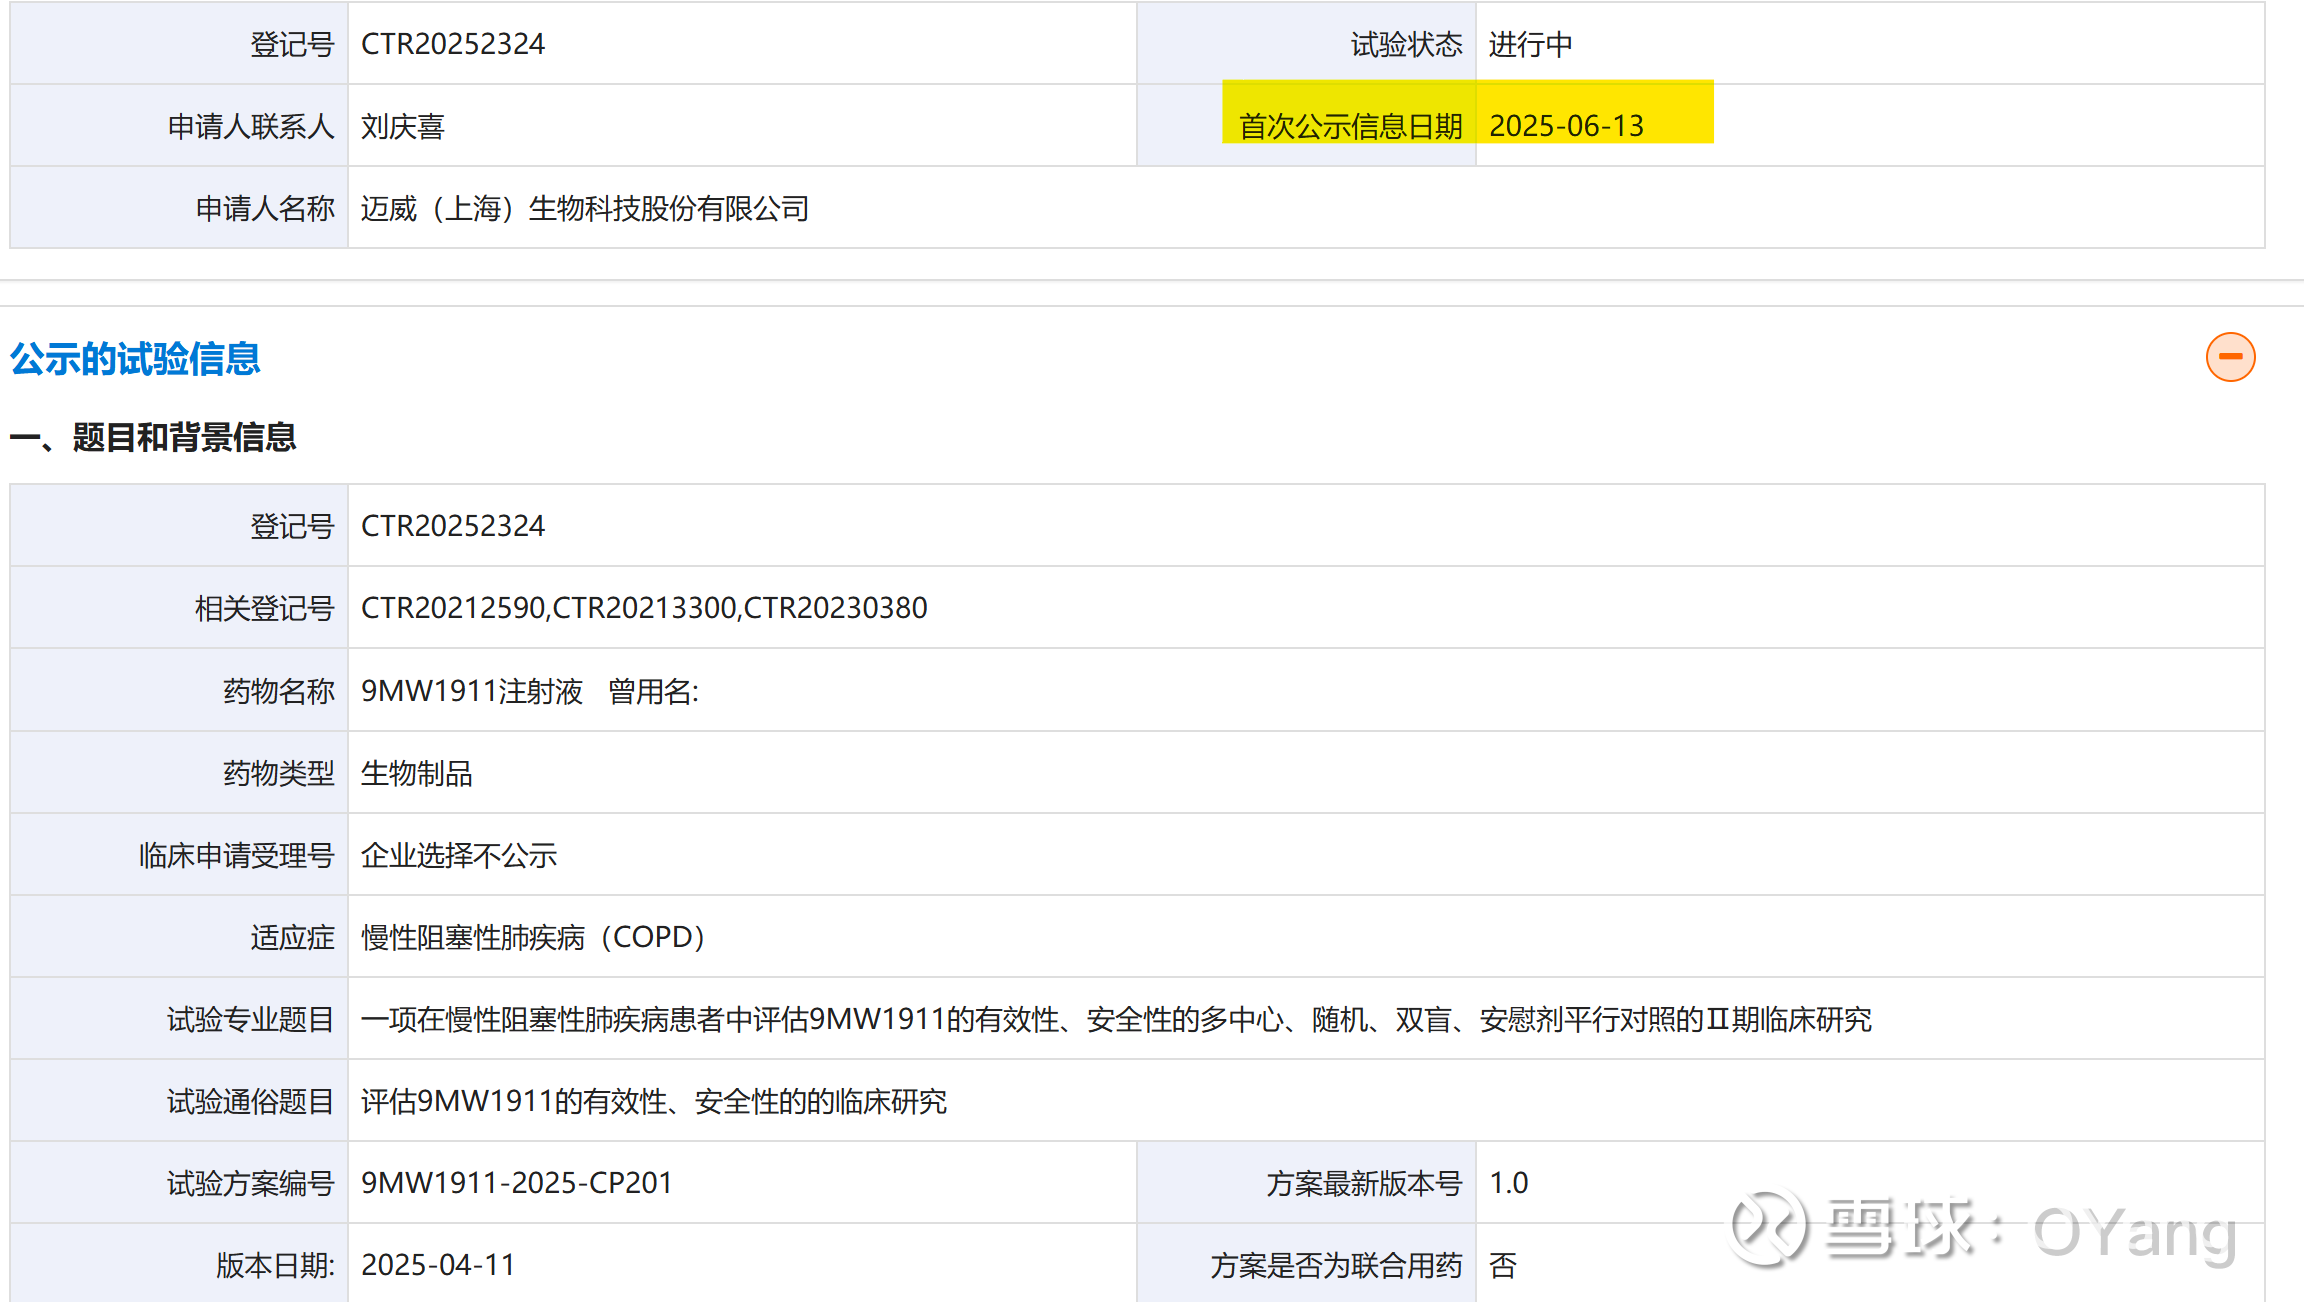Click the combination therapy value 否
Image resolution: width=2304 pixels, height=1302 pixels.
pyautogui.click(x=1502, y=1265)
